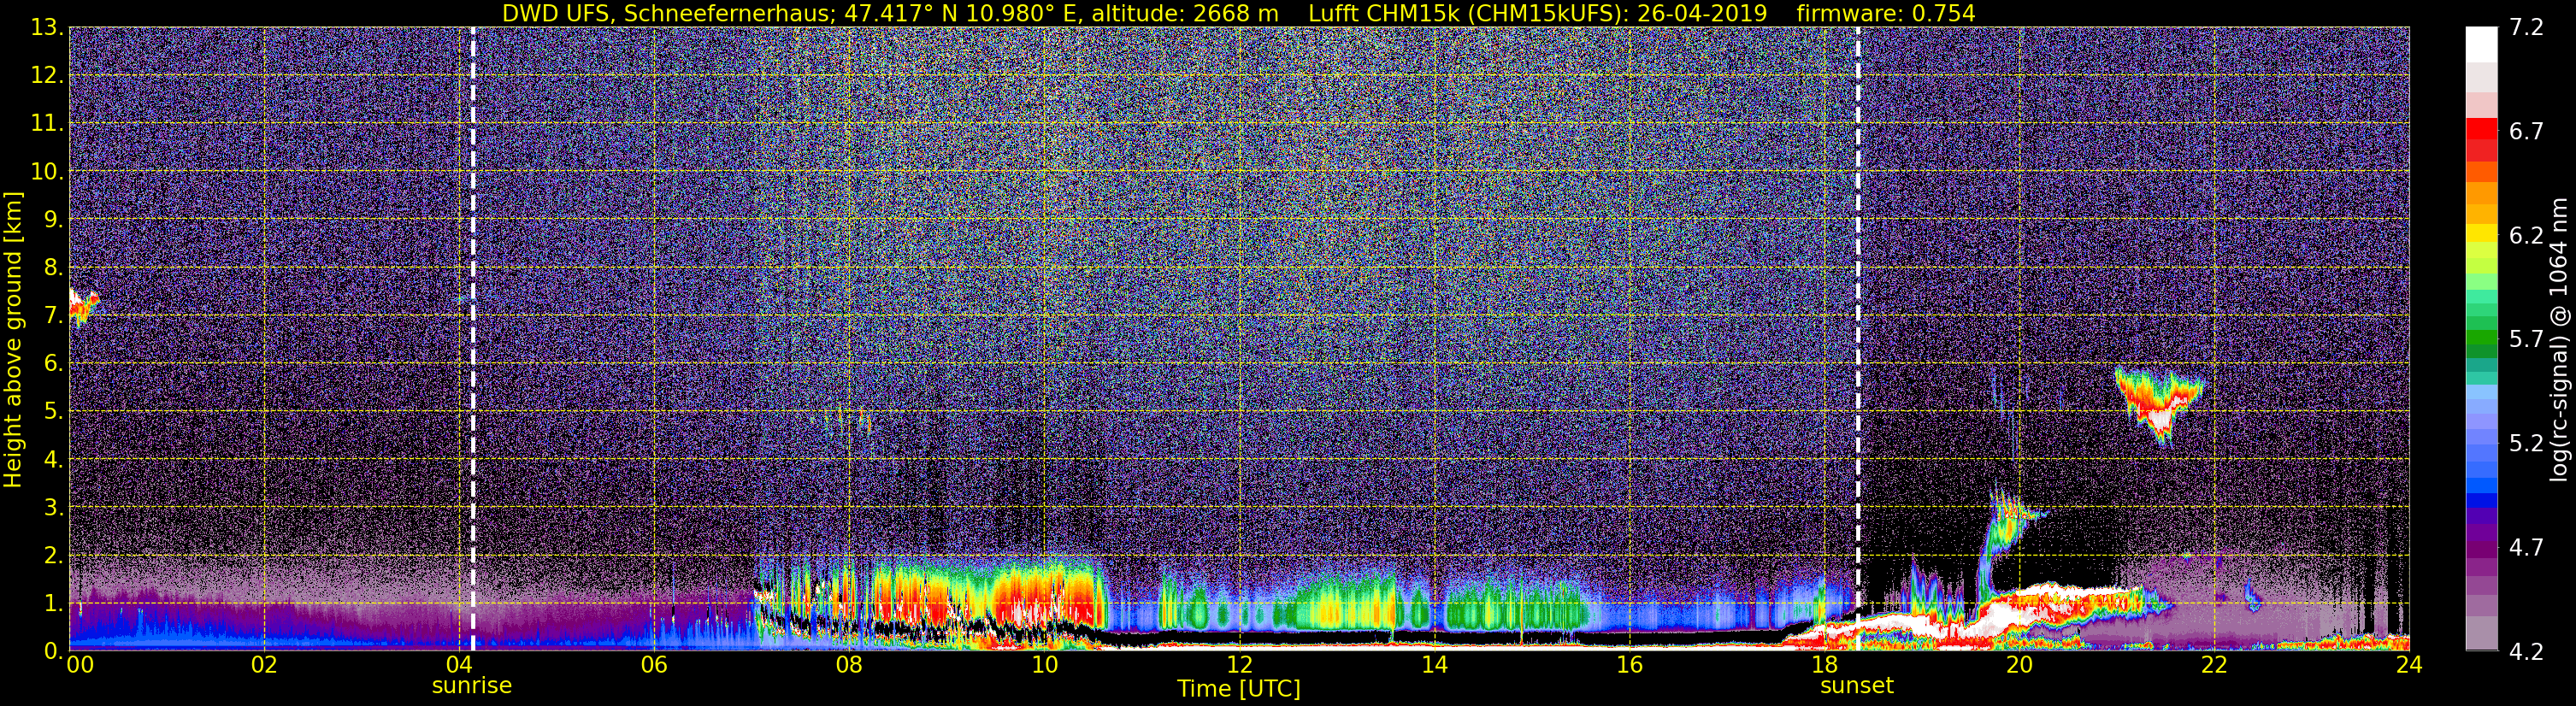Viewport: 2576px width, 706px height.
Task: Select the 'sunrise' label below the axis
Action: click(472, 686)
